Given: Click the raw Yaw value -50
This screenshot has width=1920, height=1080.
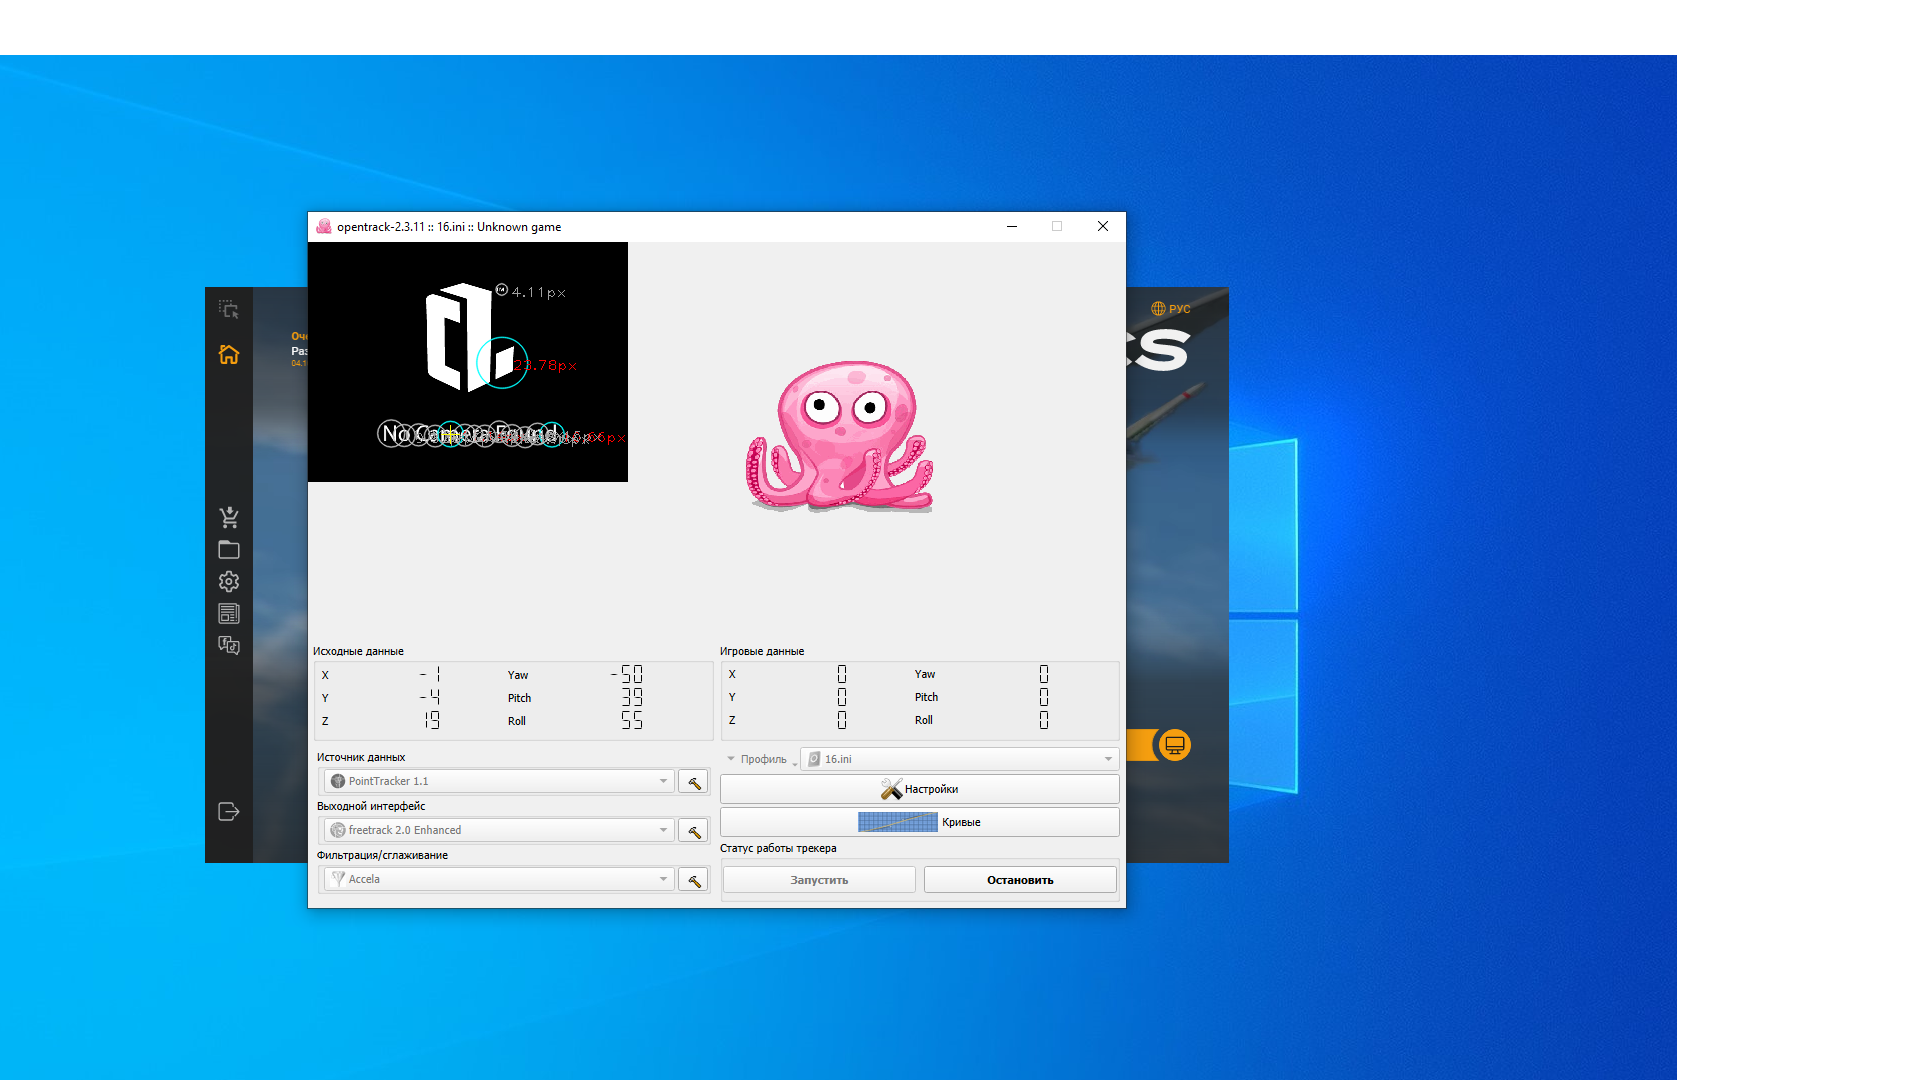Looking at the screenshot, I should click(x=627, y=675).
